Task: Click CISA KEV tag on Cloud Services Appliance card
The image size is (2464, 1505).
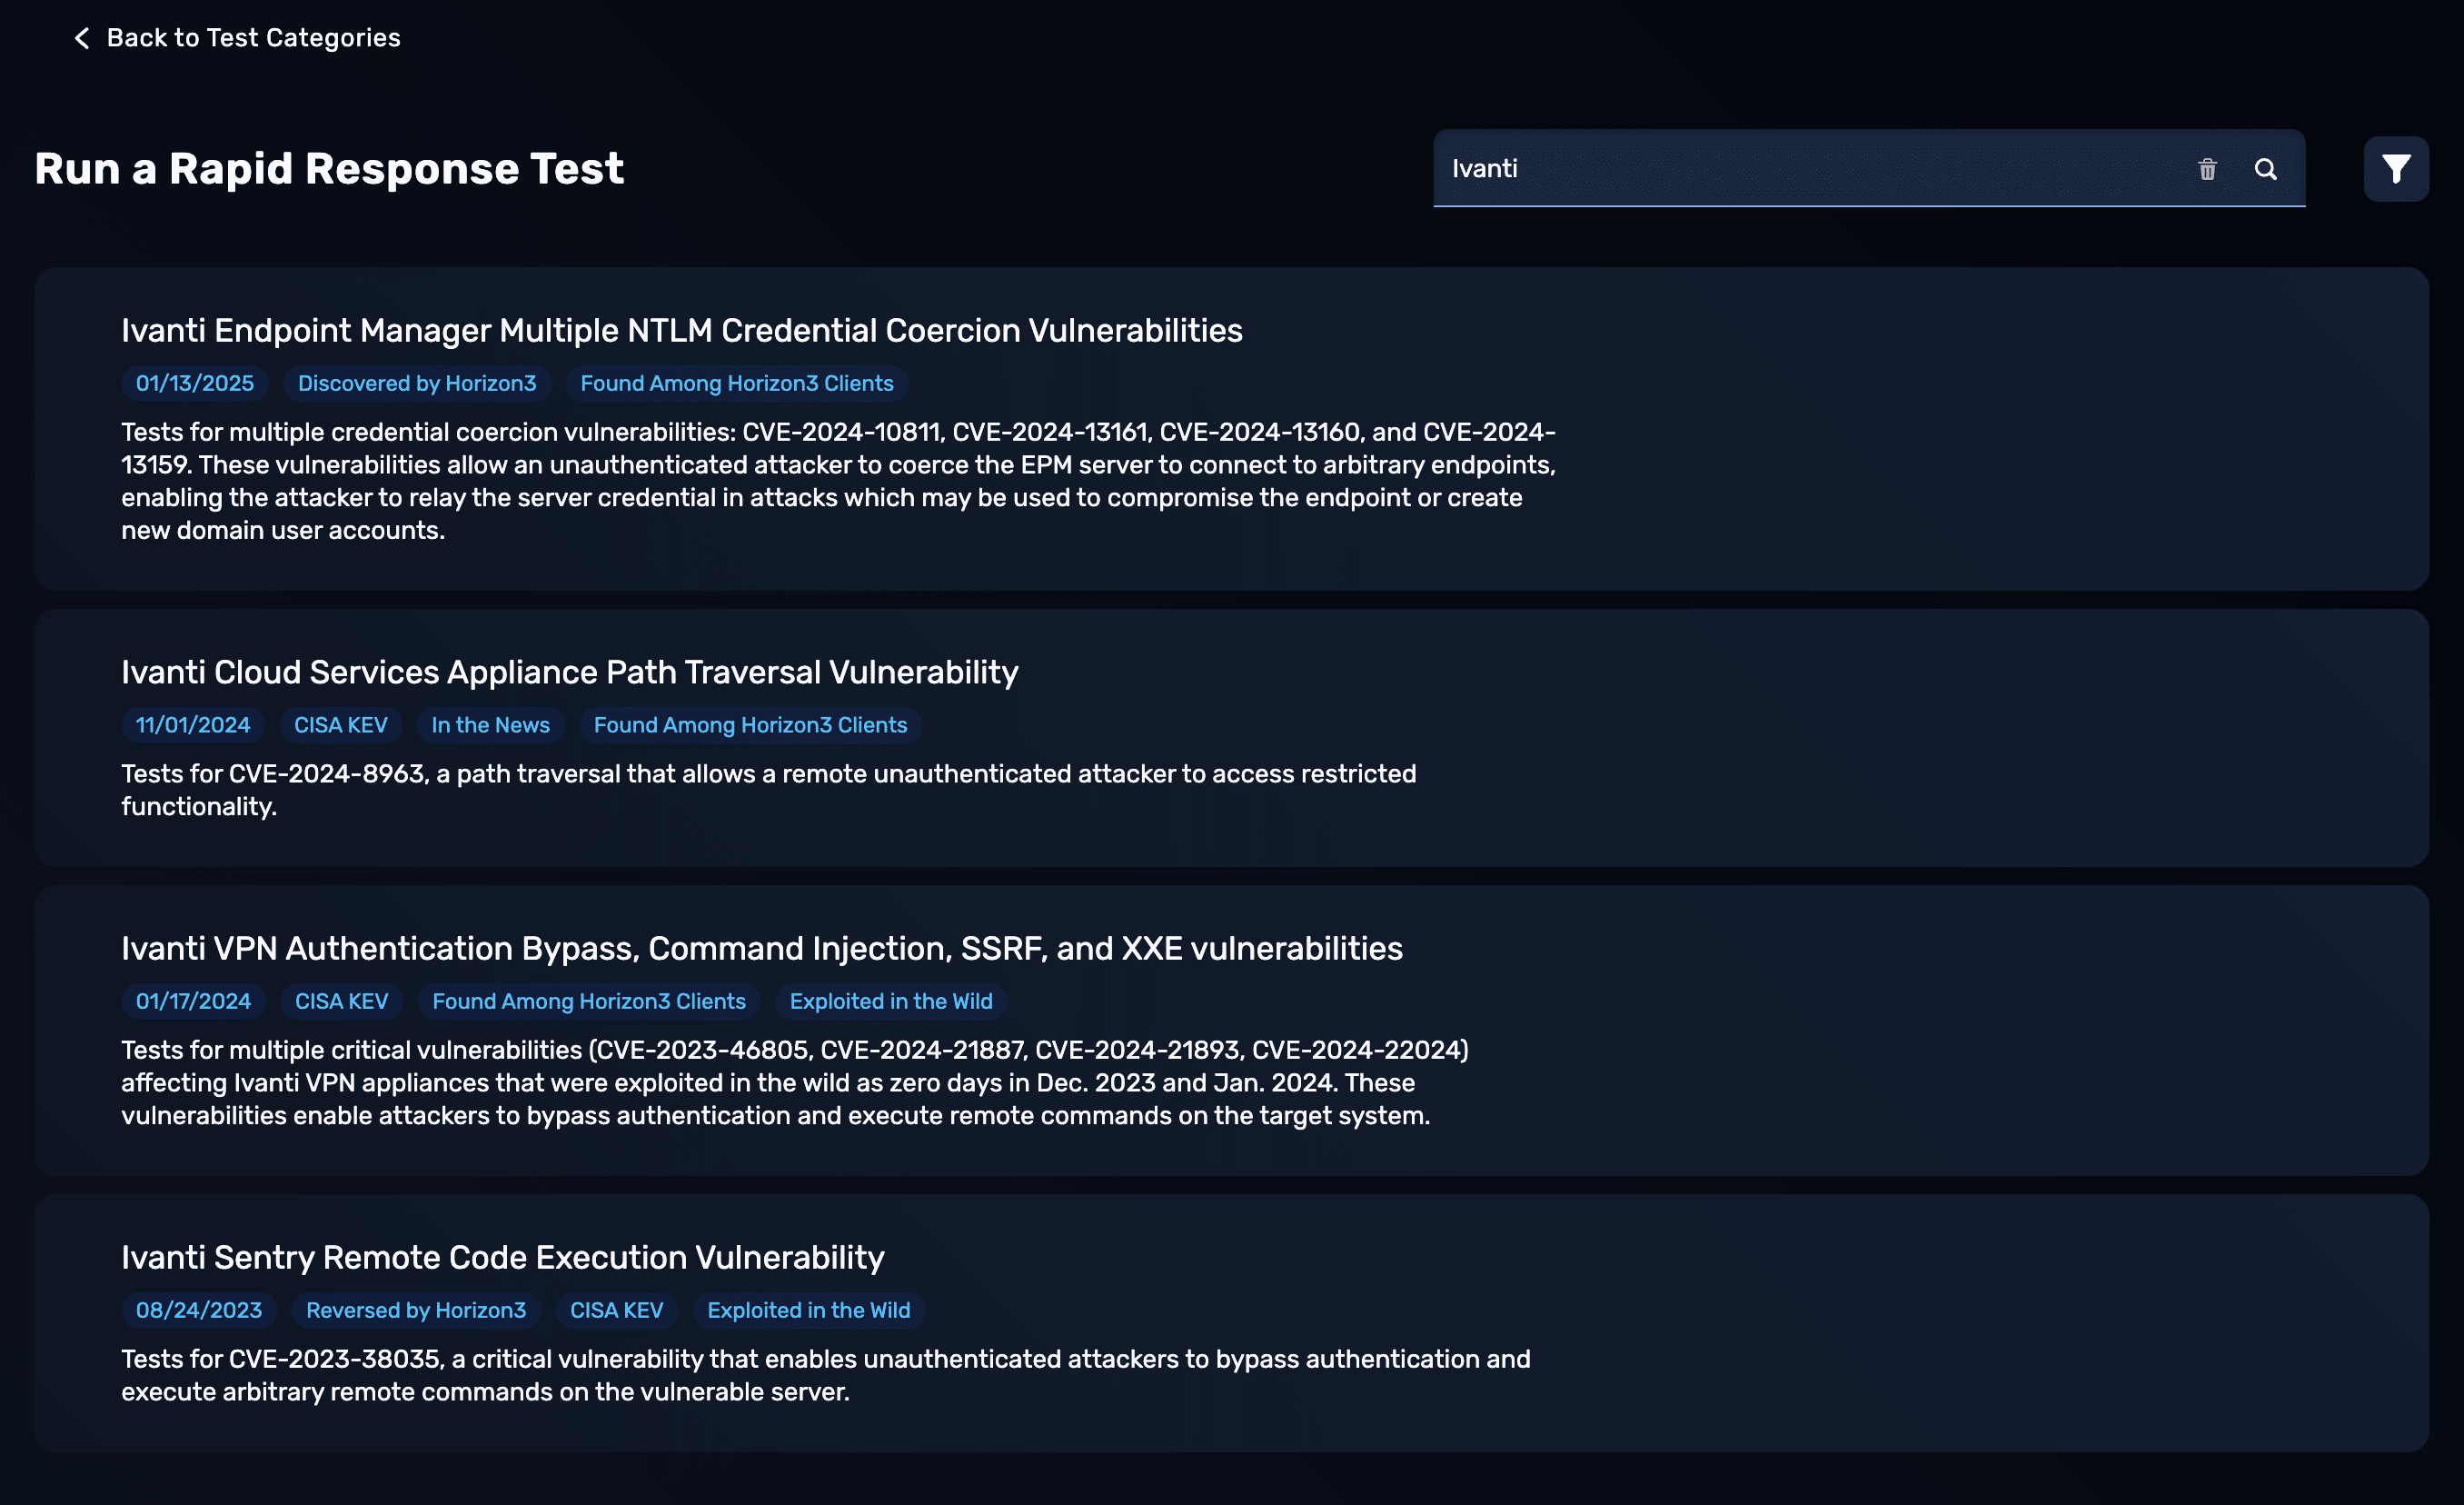Action: [x=340, y=725]
